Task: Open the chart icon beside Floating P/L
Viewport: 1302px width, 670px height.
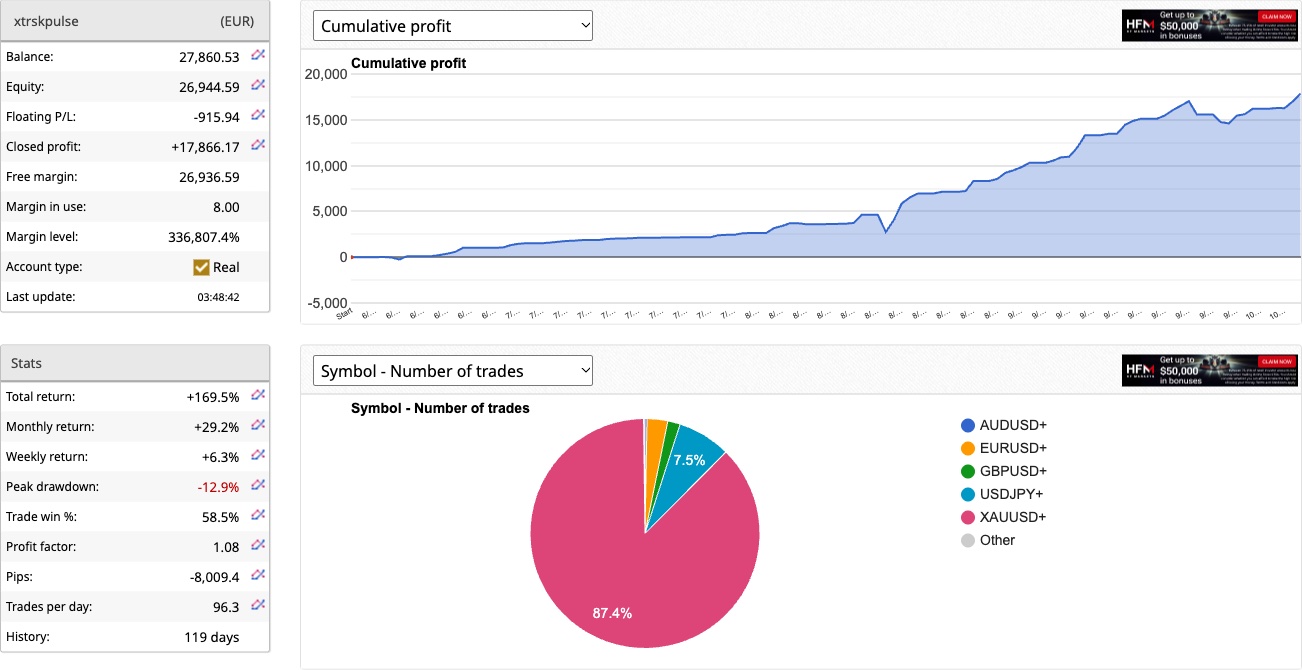Action: click(x=258, y=116)
